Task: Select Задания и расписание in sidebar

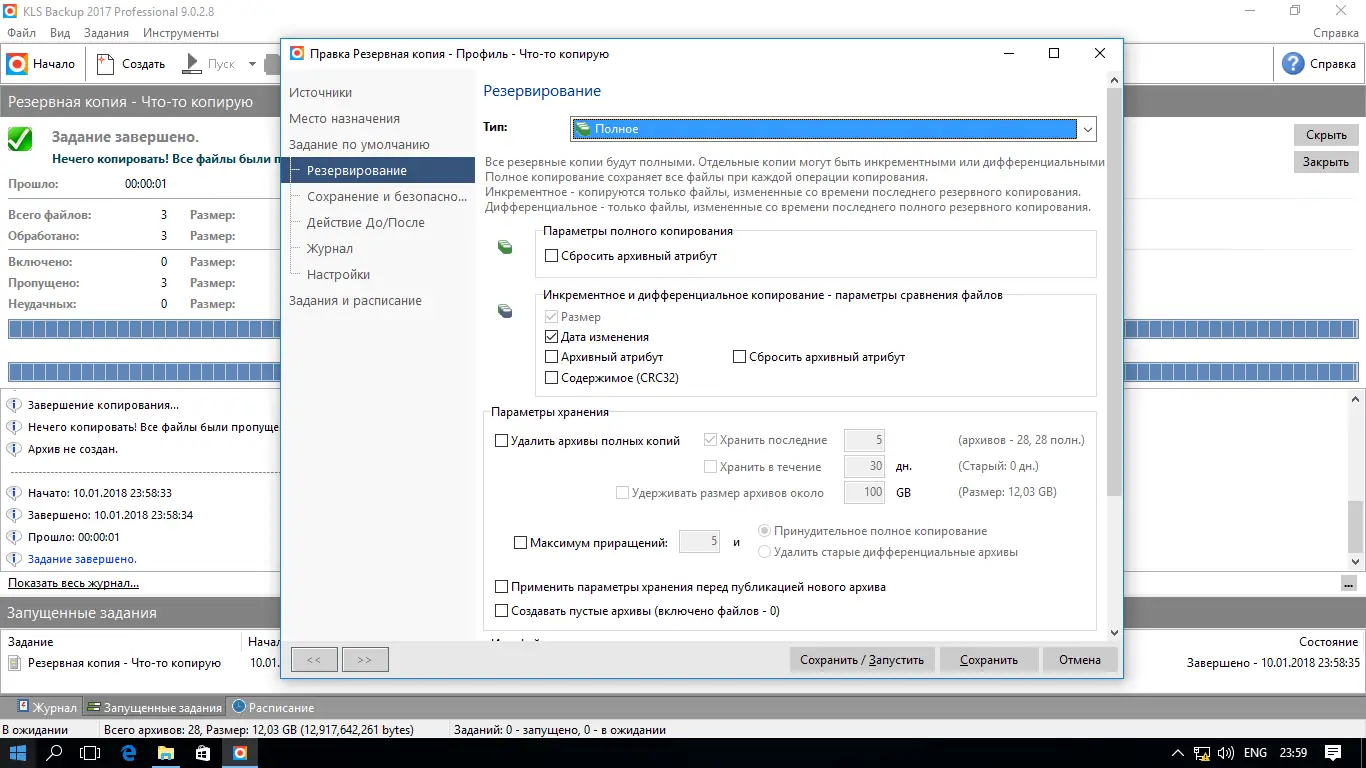Action: (x=355, y=301)
